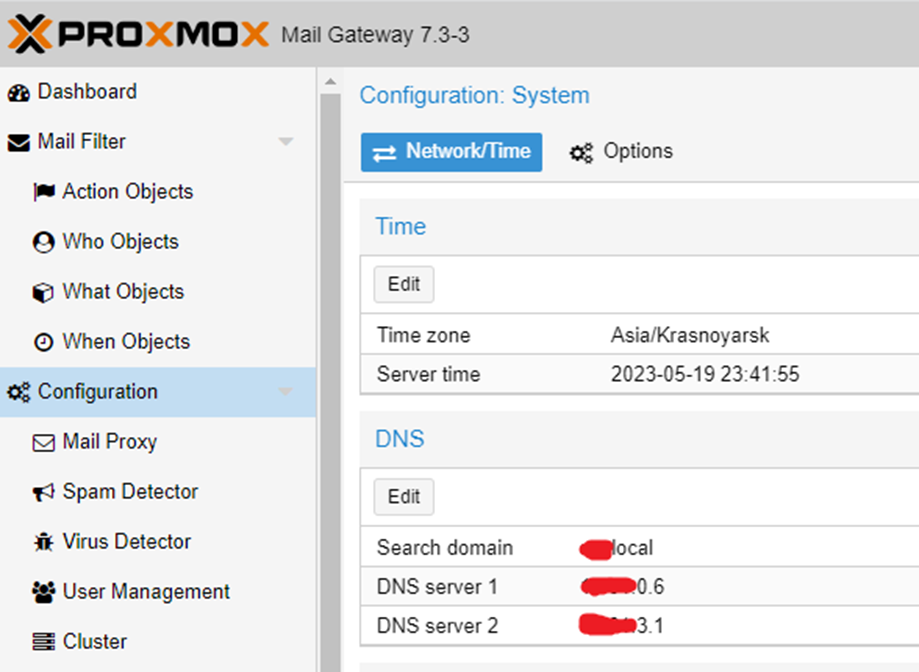Image resolution: width=919 pixels, height=672 pixels.
Task: Click the Network/Time arrows icon
Action: click(x=384, y=153)
